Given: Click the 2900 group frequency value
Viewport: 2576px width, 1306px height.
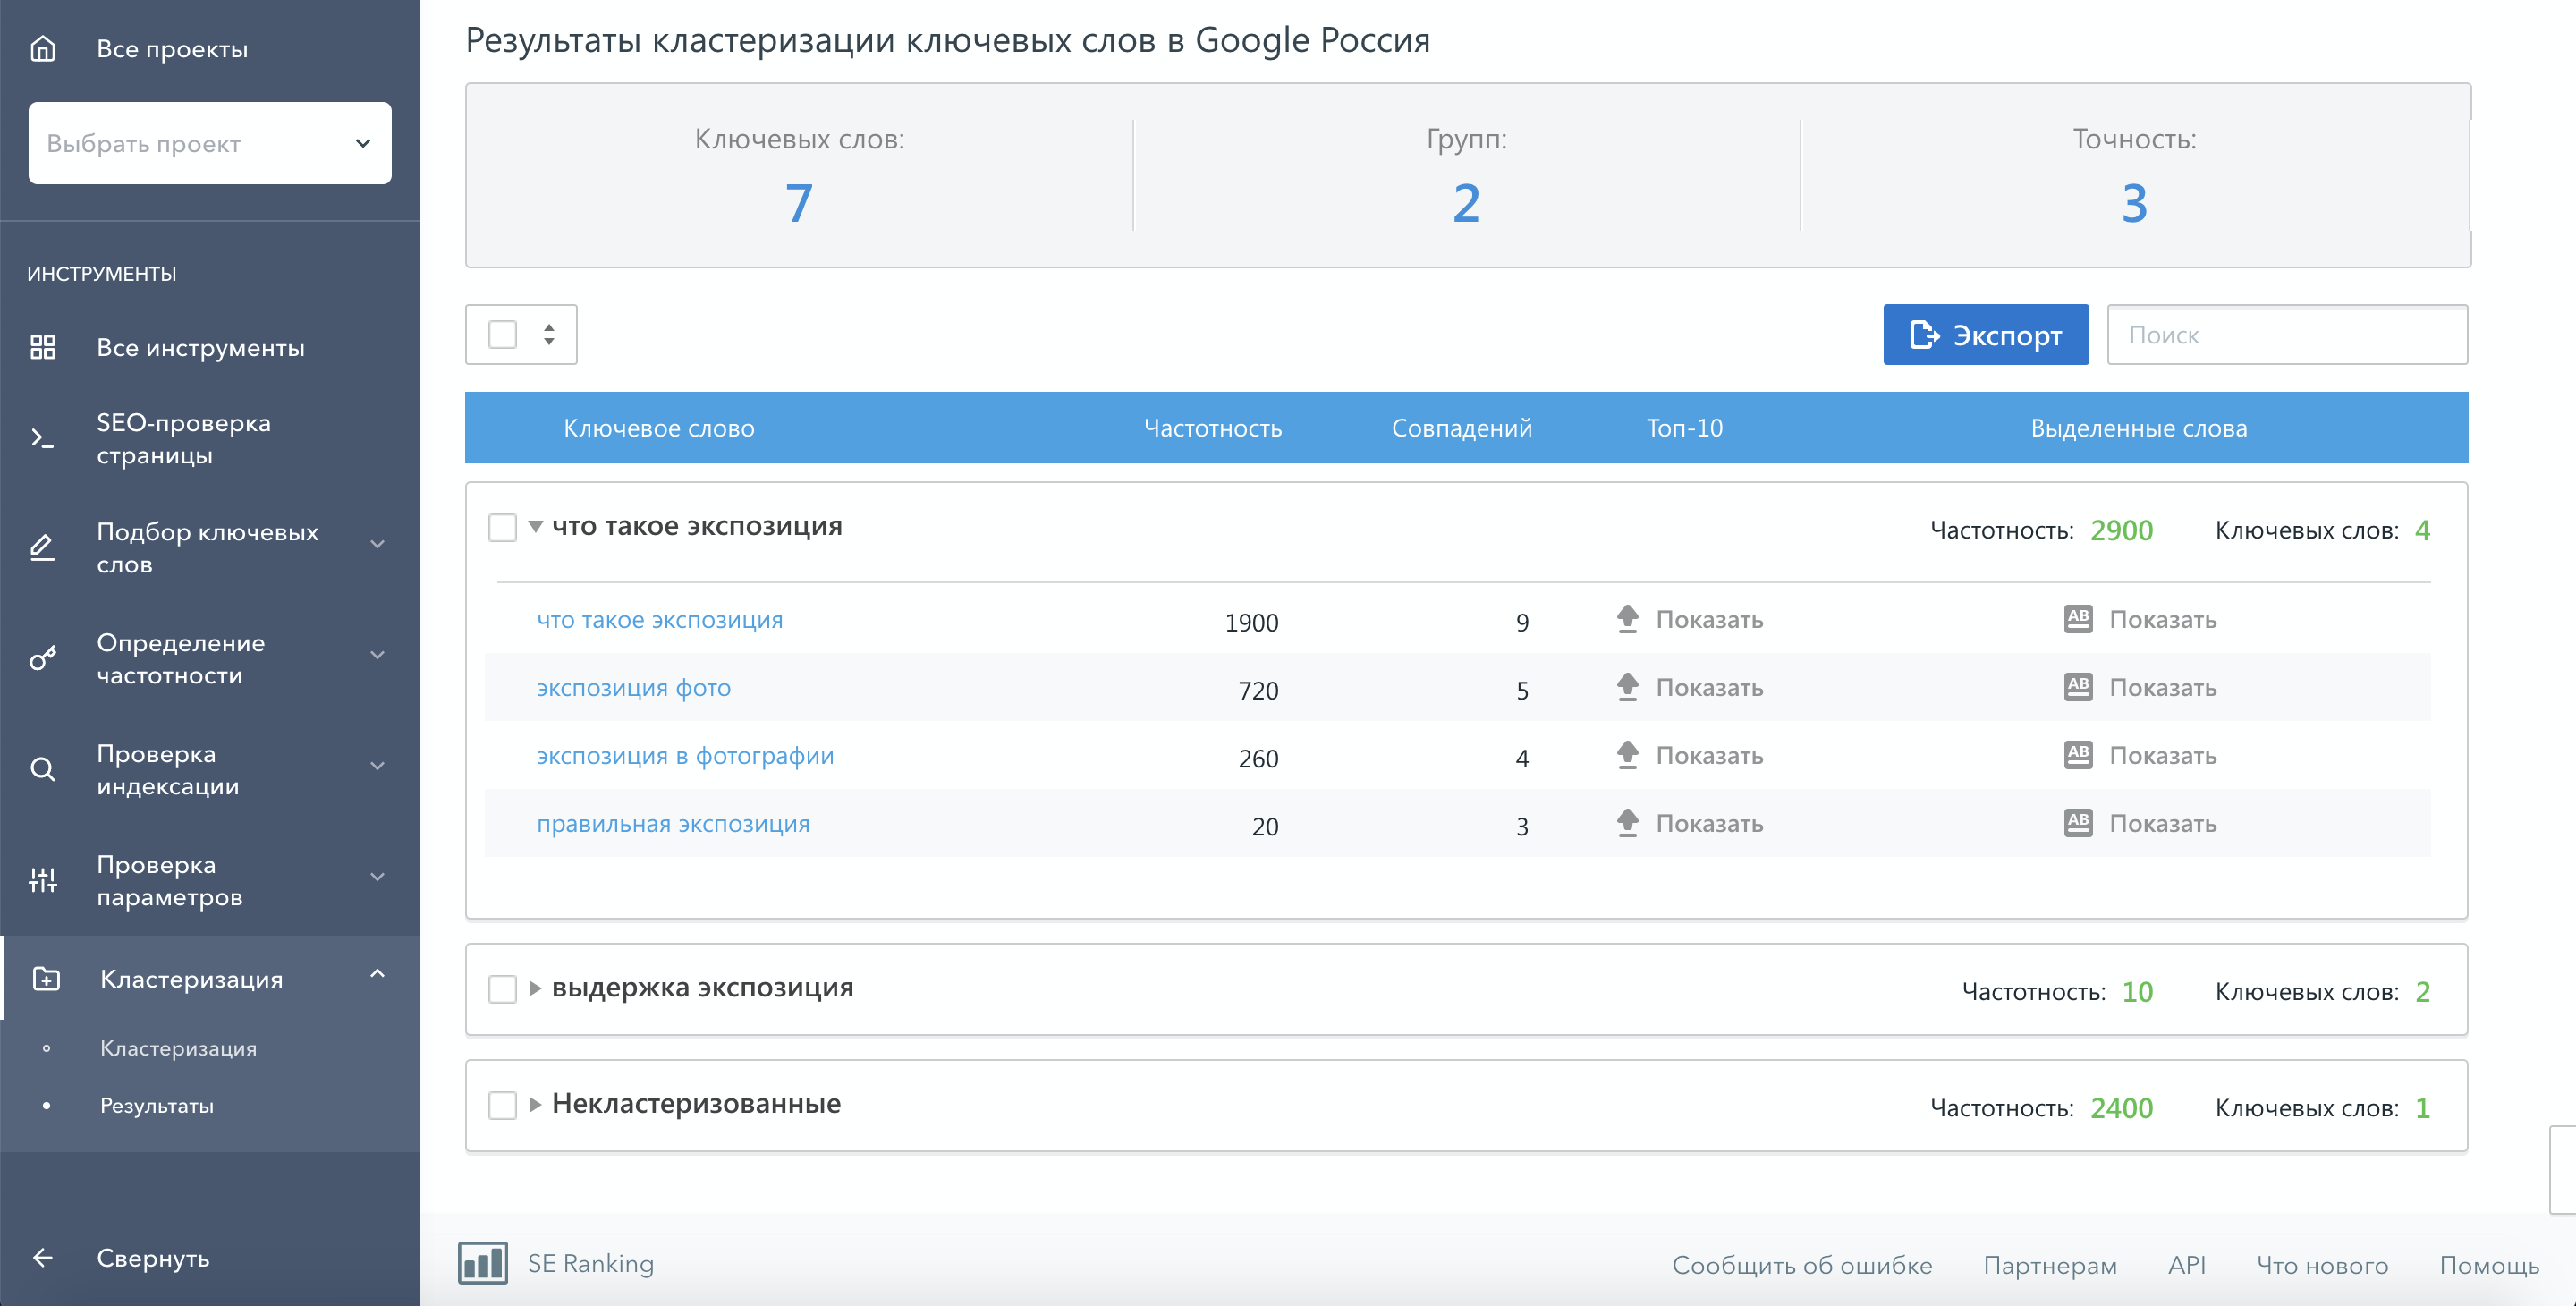Looking at the screenshot, I should 2121,530.
